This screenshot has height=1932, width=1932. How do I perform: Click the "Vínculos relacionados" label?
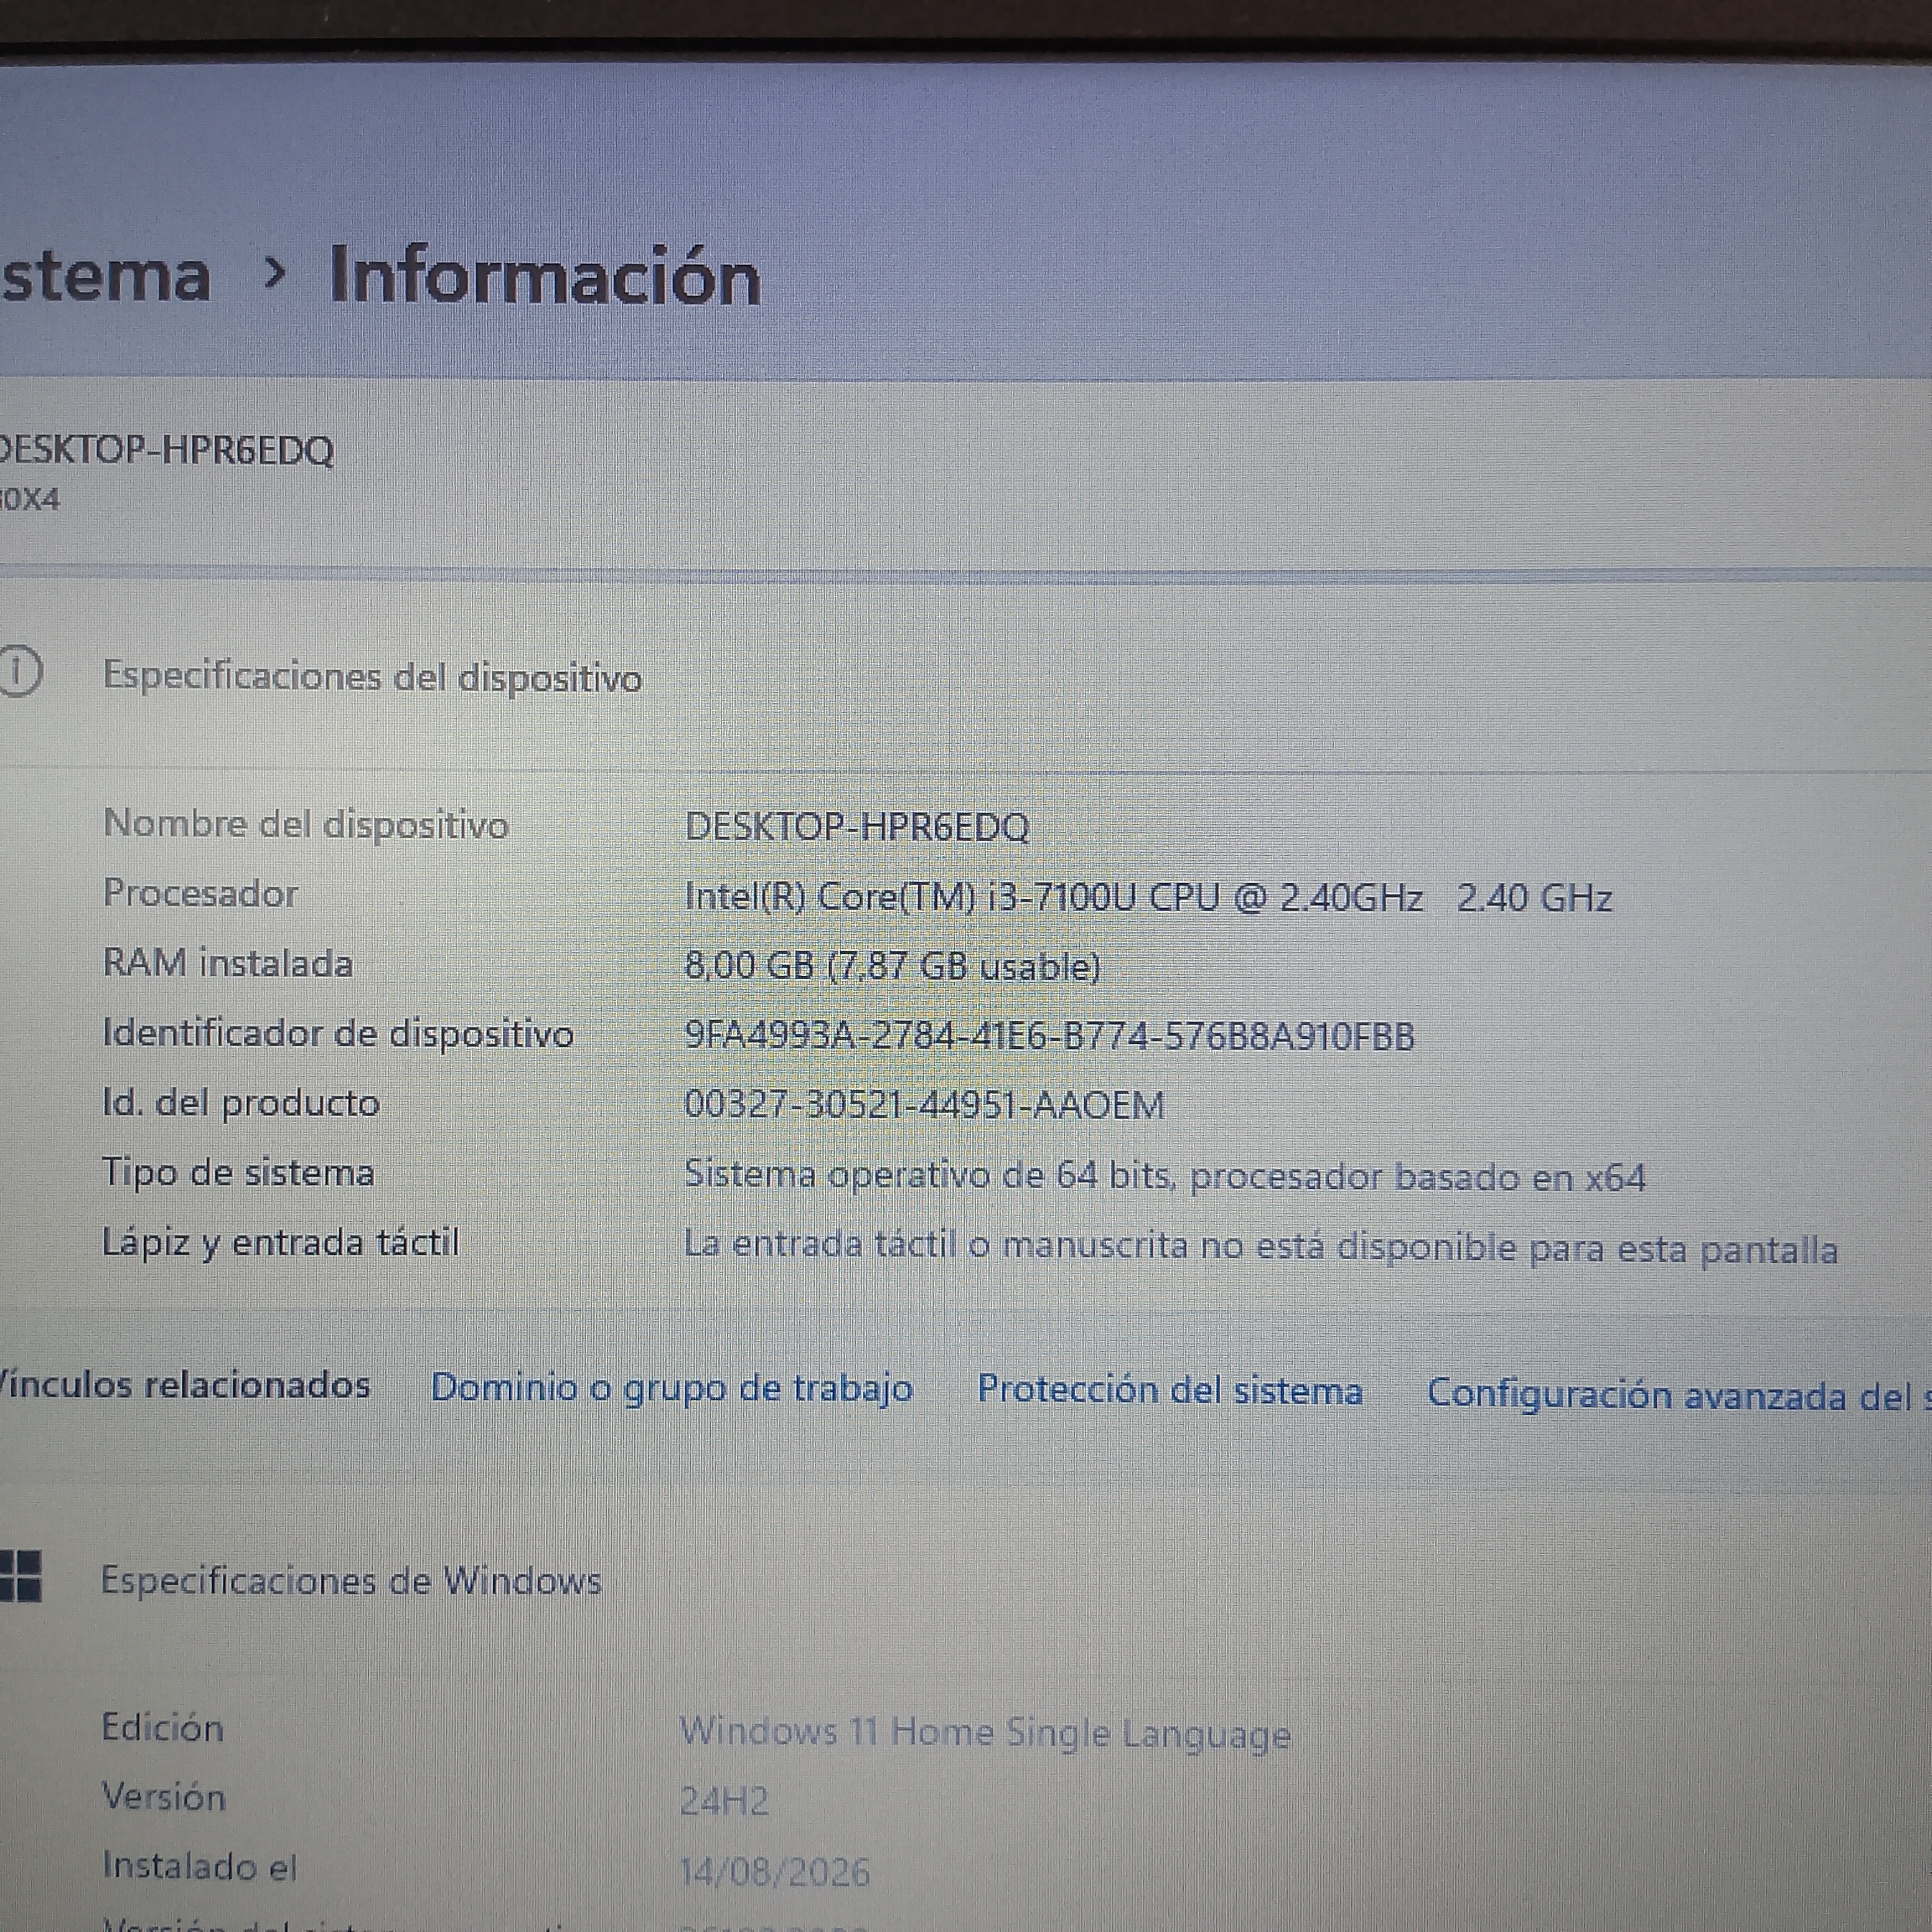coord(185,1385)
